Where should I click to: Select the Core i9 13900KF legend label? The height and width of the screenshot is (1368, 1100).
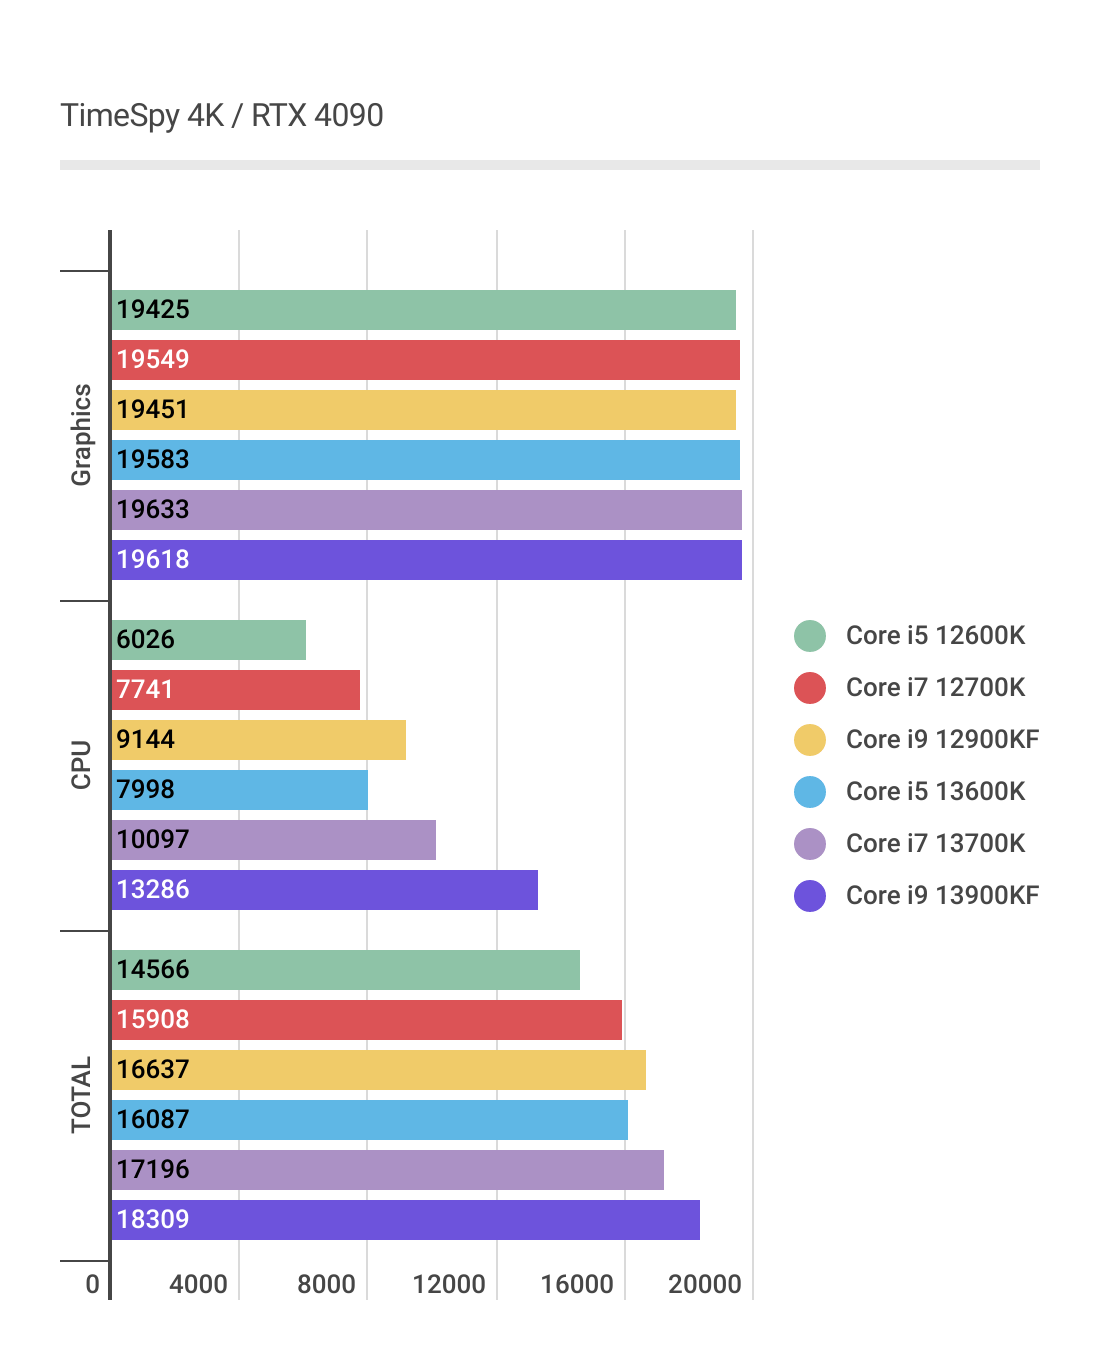(942, 896)
